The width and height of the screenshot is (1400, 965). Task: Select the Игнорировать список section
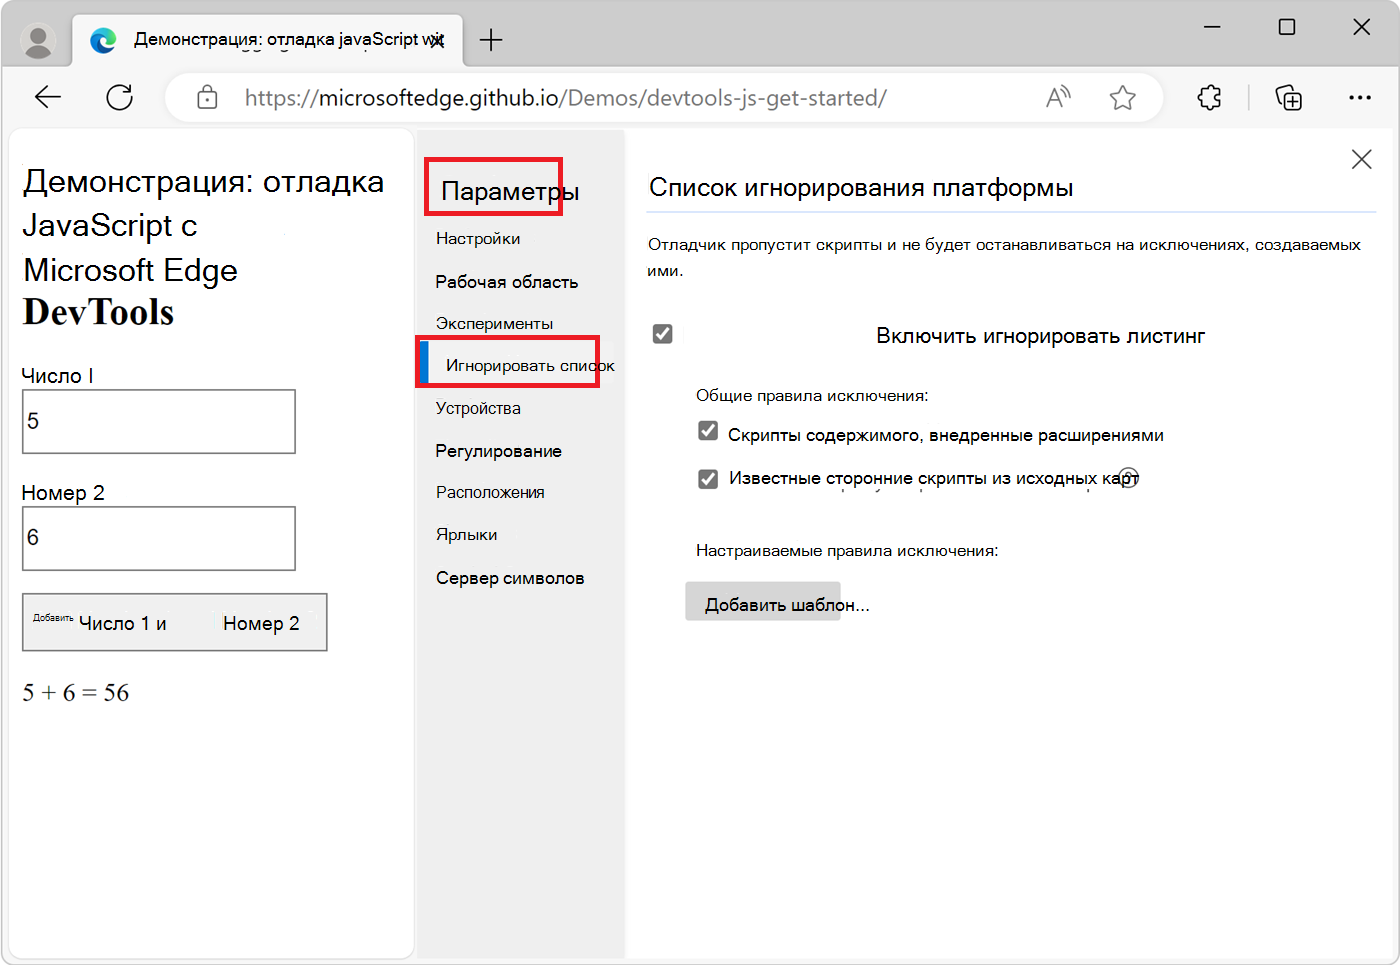click(x=530, y=366)
